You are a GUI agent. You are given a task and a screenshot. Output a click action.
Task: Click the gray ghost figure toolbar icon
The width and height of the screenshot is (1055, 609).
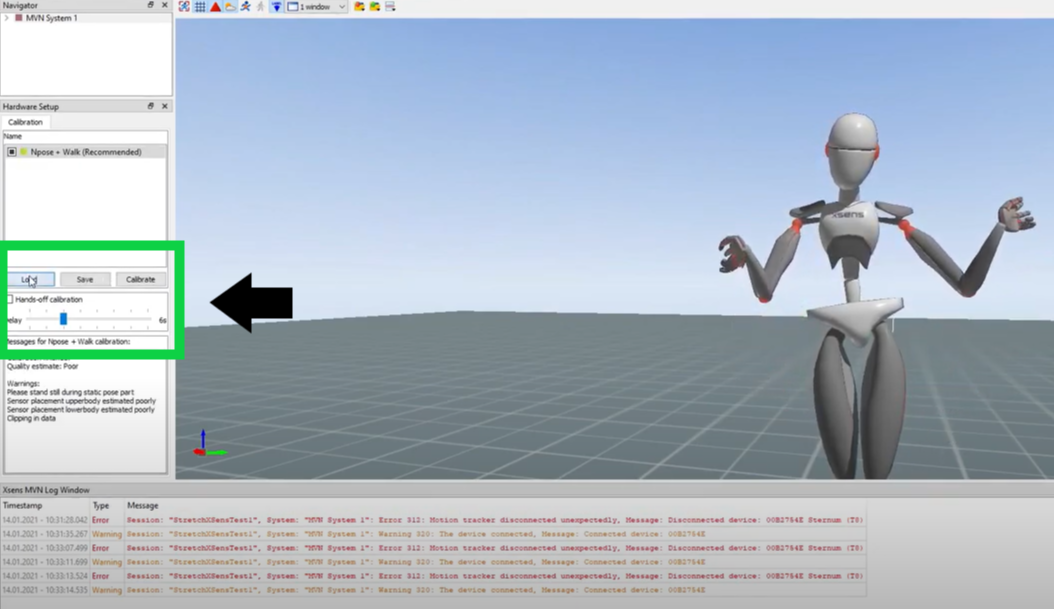261,7
